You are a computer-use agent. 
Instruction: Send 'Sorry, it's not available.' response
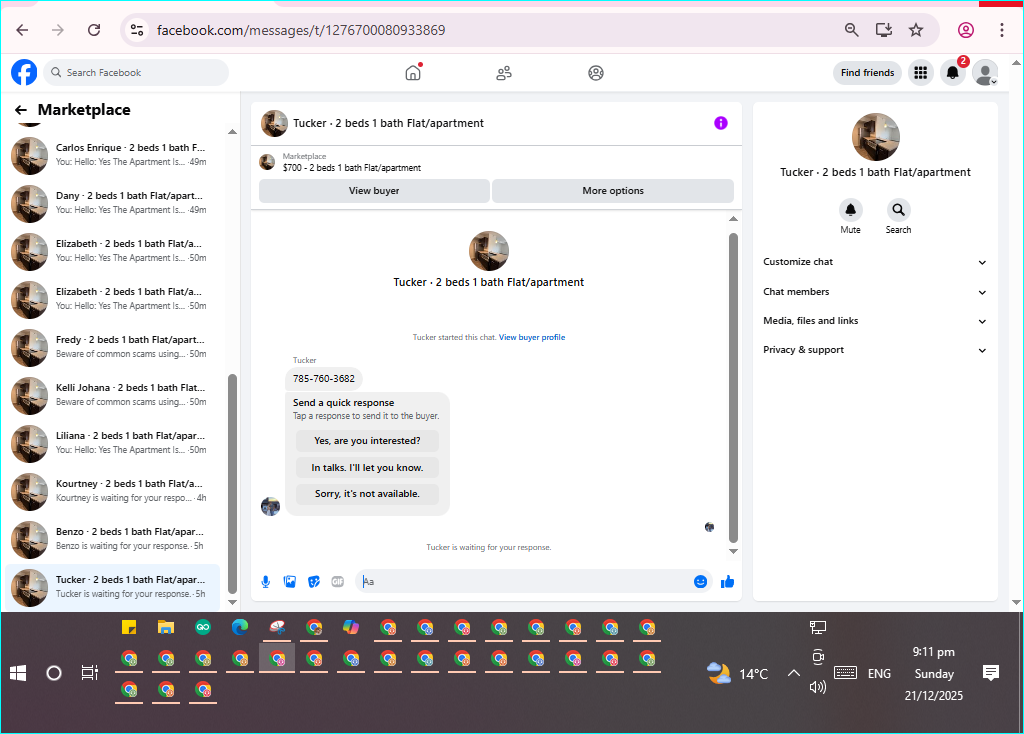367,494
